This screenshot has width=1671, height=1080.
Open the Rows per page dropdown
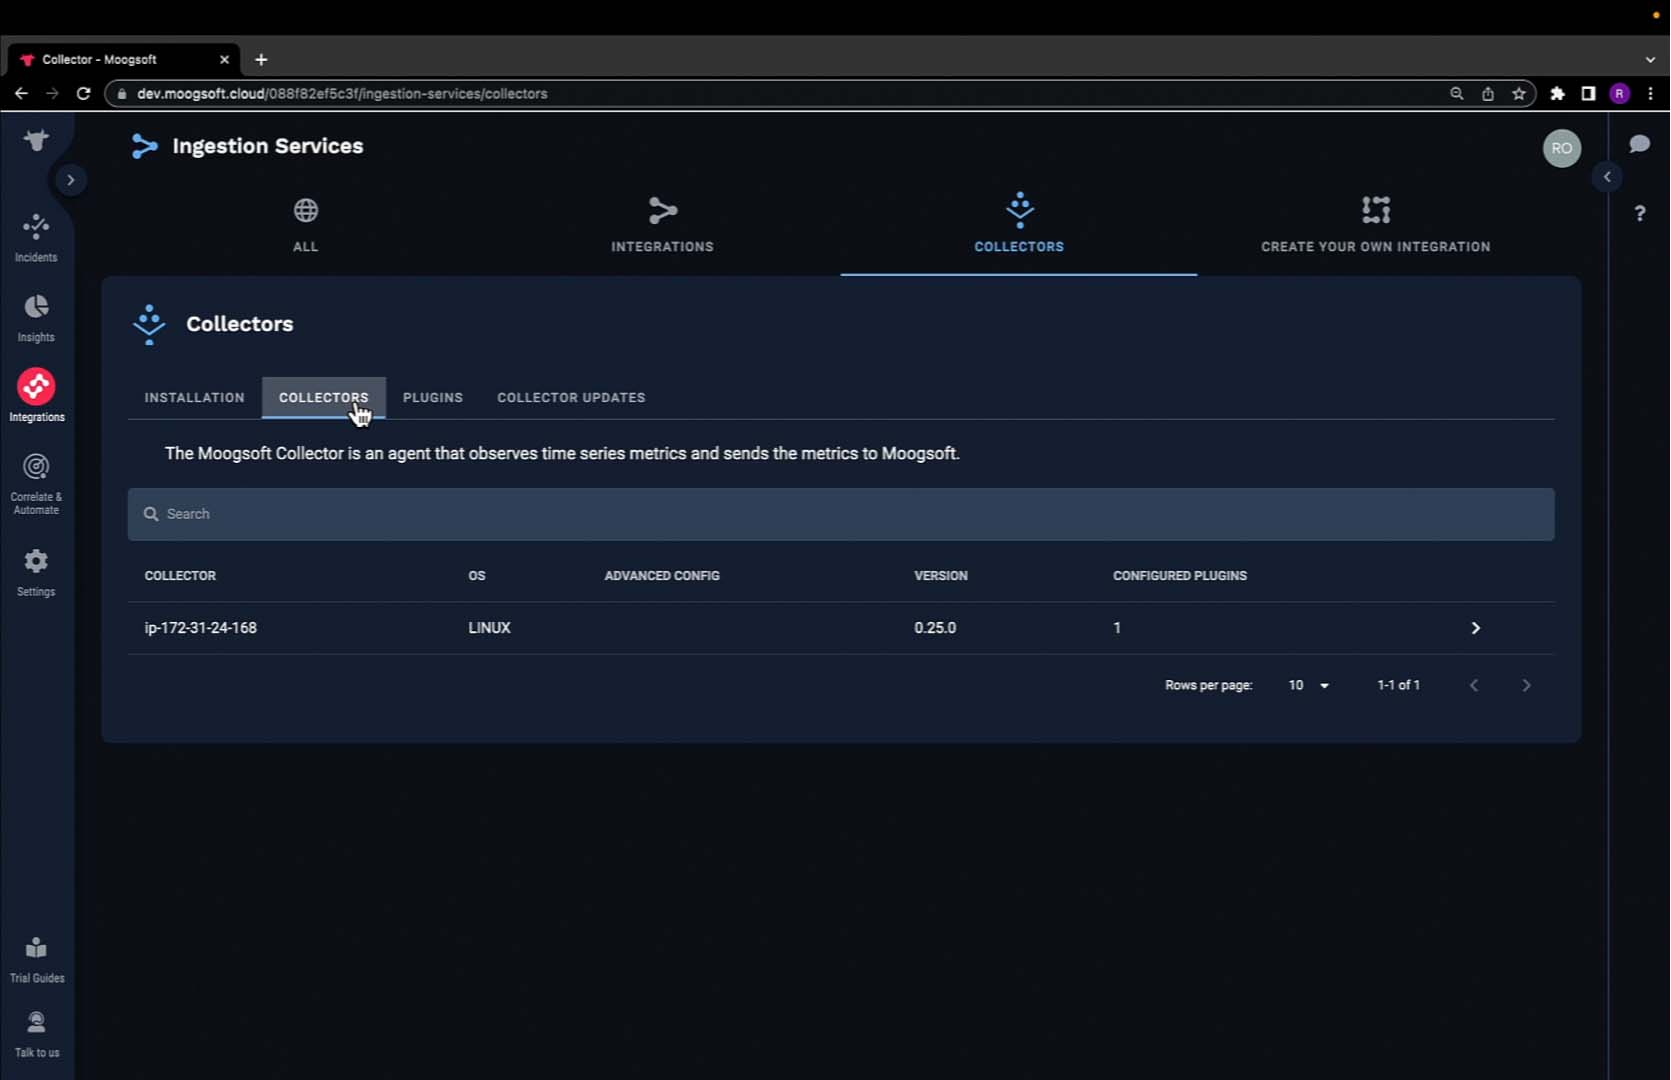tap(1308, 685)
